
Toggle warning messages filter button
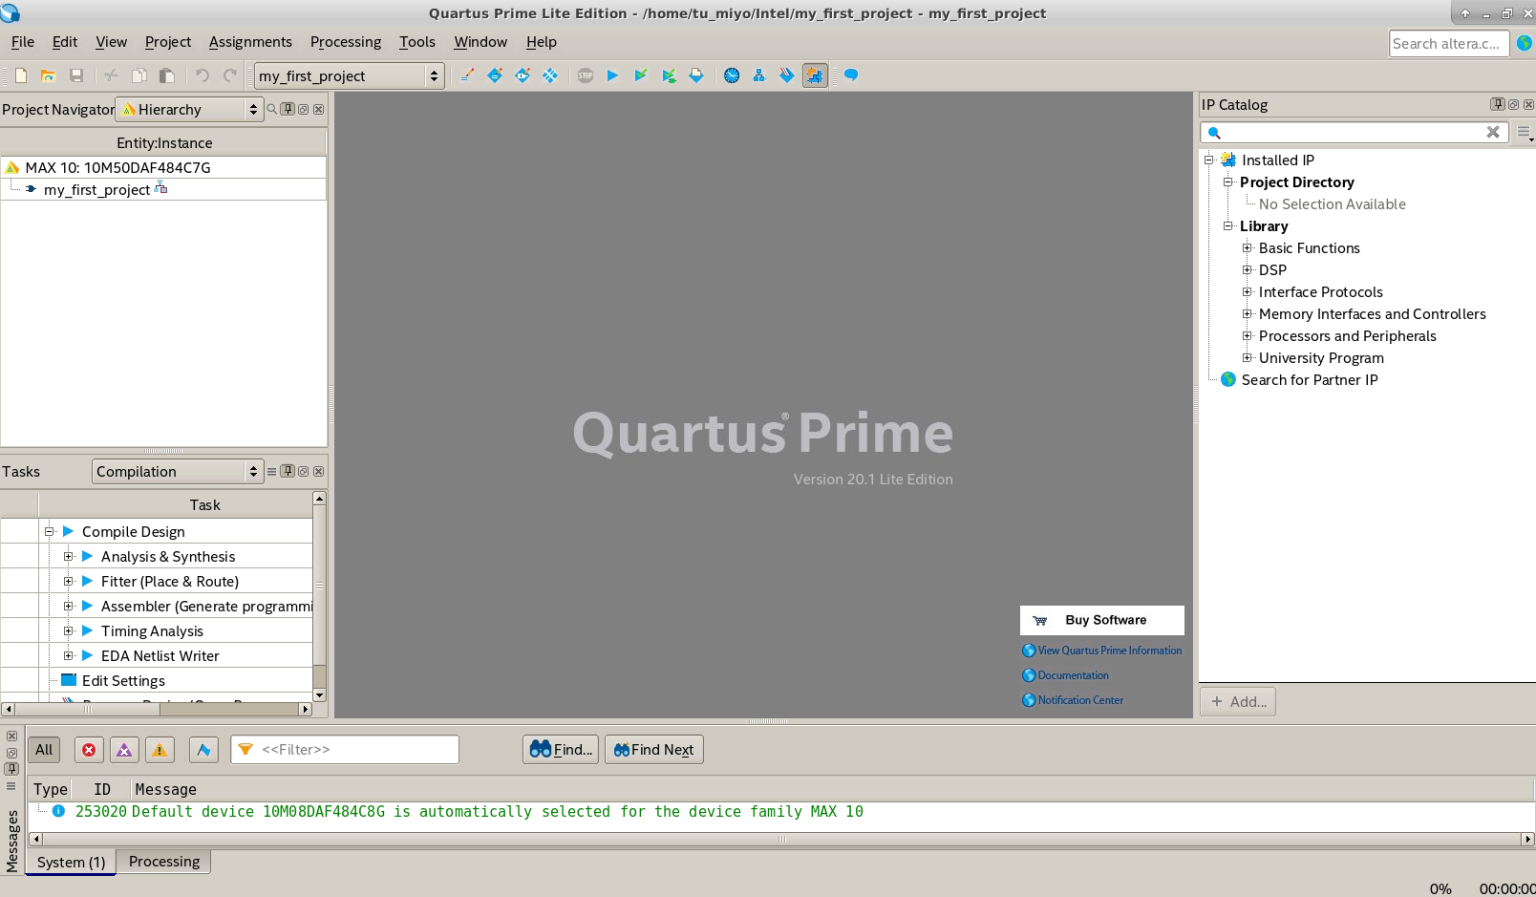pos(160,750)
